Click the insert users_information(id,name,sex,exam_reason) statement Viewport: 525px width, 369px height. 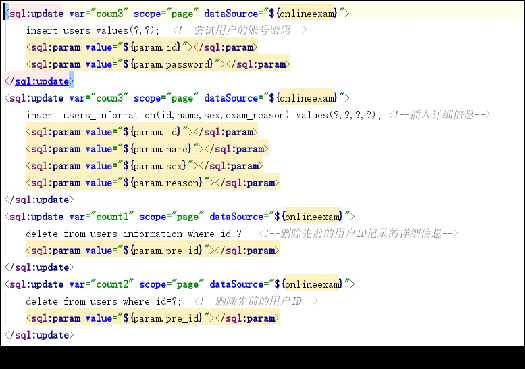[204, 115]
